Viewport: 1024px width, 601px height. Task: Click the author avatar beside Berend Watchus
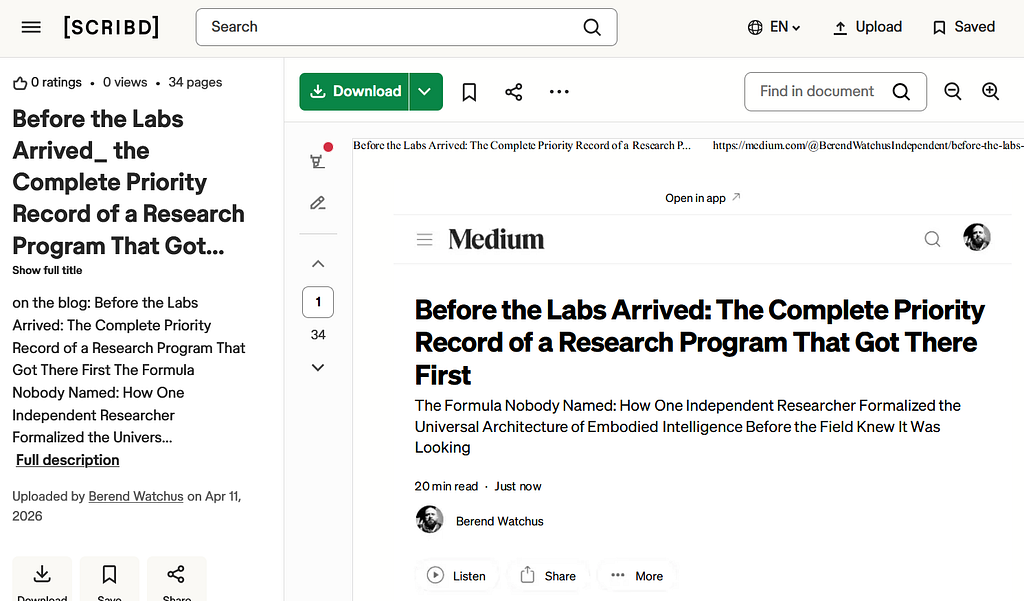pyautogui.click(x=430, y=520)
